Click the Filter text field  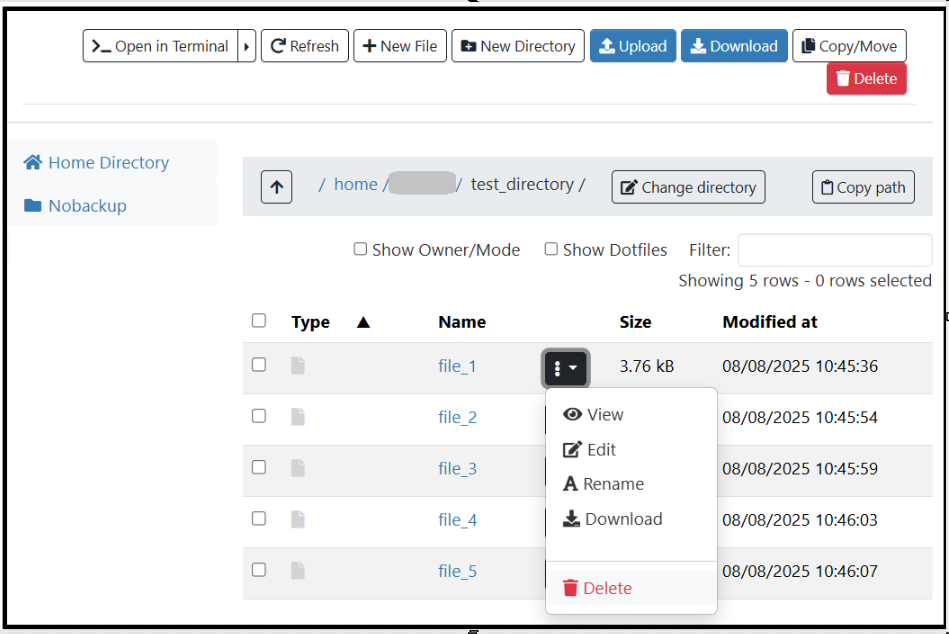(x=834, y=250)
